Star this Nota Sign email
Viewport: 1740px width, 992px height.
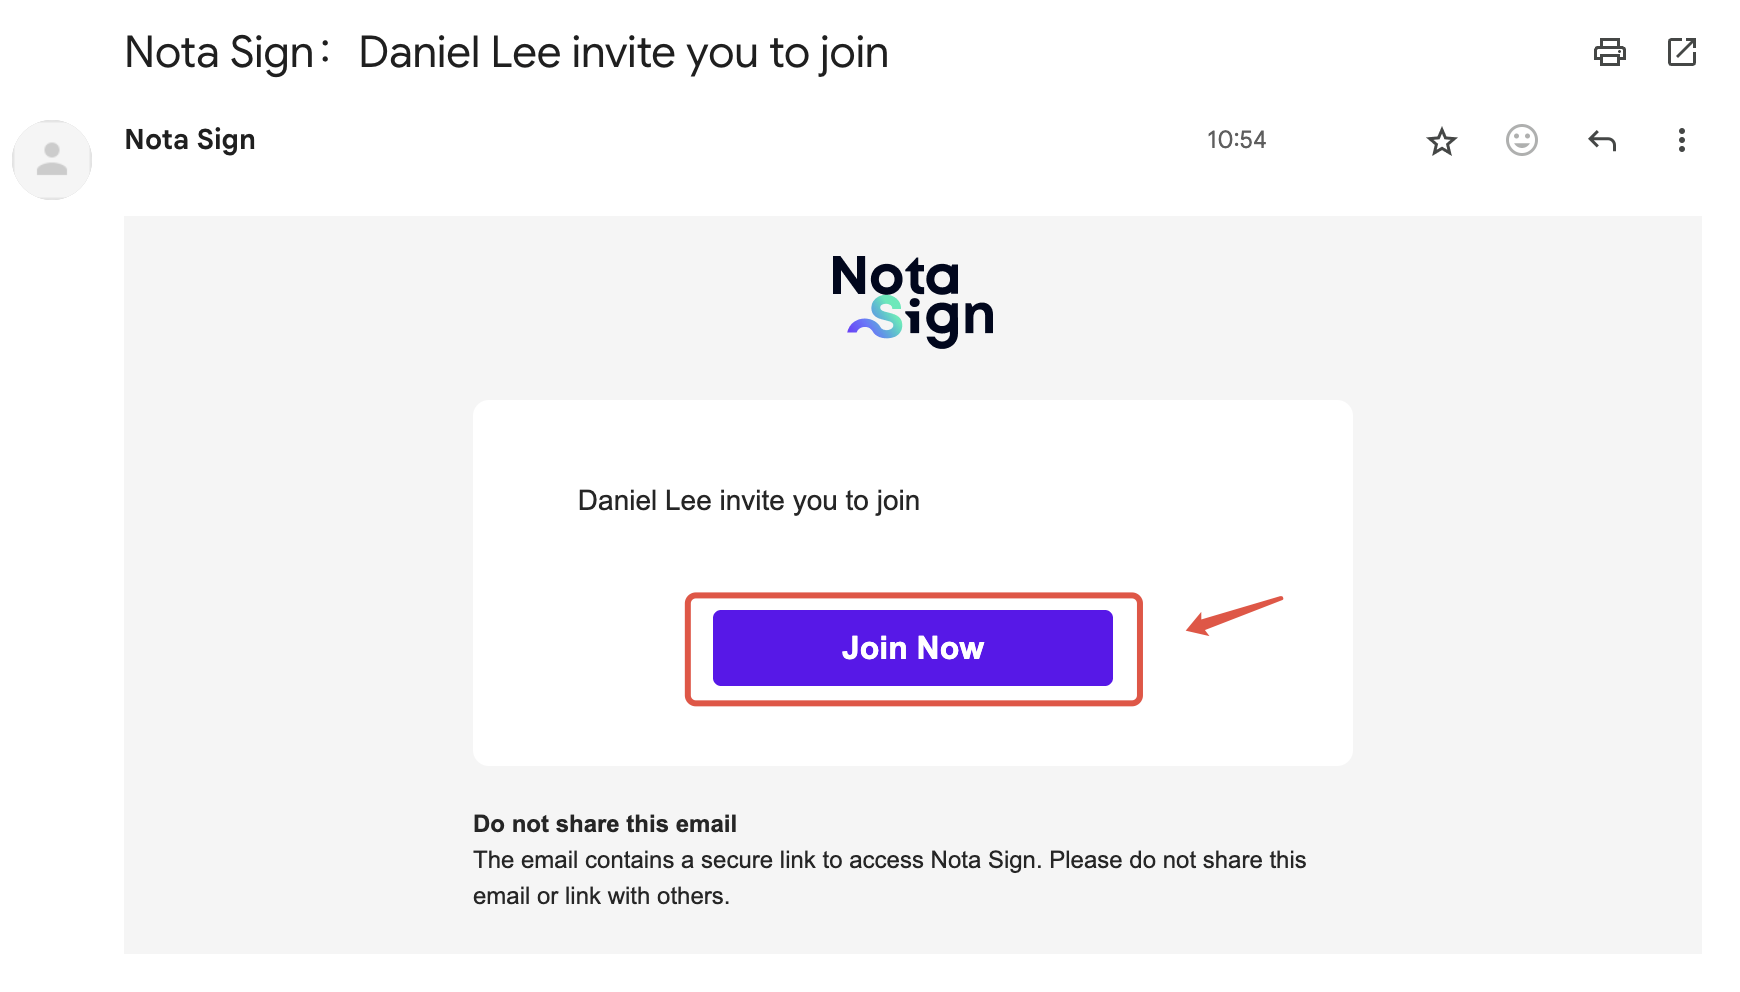[1441, 141]
